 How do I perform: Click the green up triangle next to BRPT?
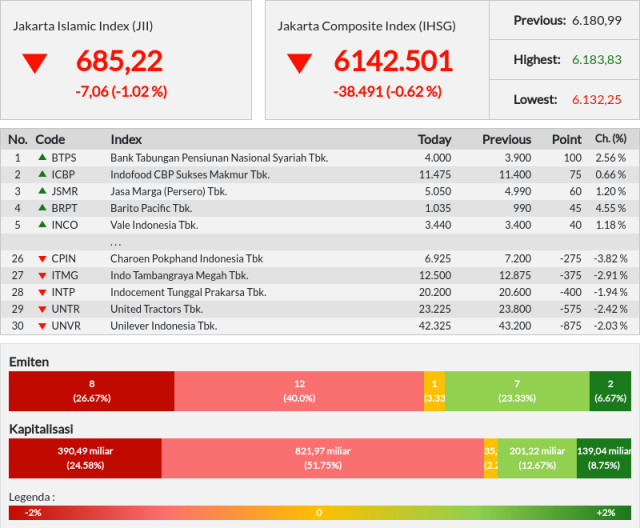[42, 207]
